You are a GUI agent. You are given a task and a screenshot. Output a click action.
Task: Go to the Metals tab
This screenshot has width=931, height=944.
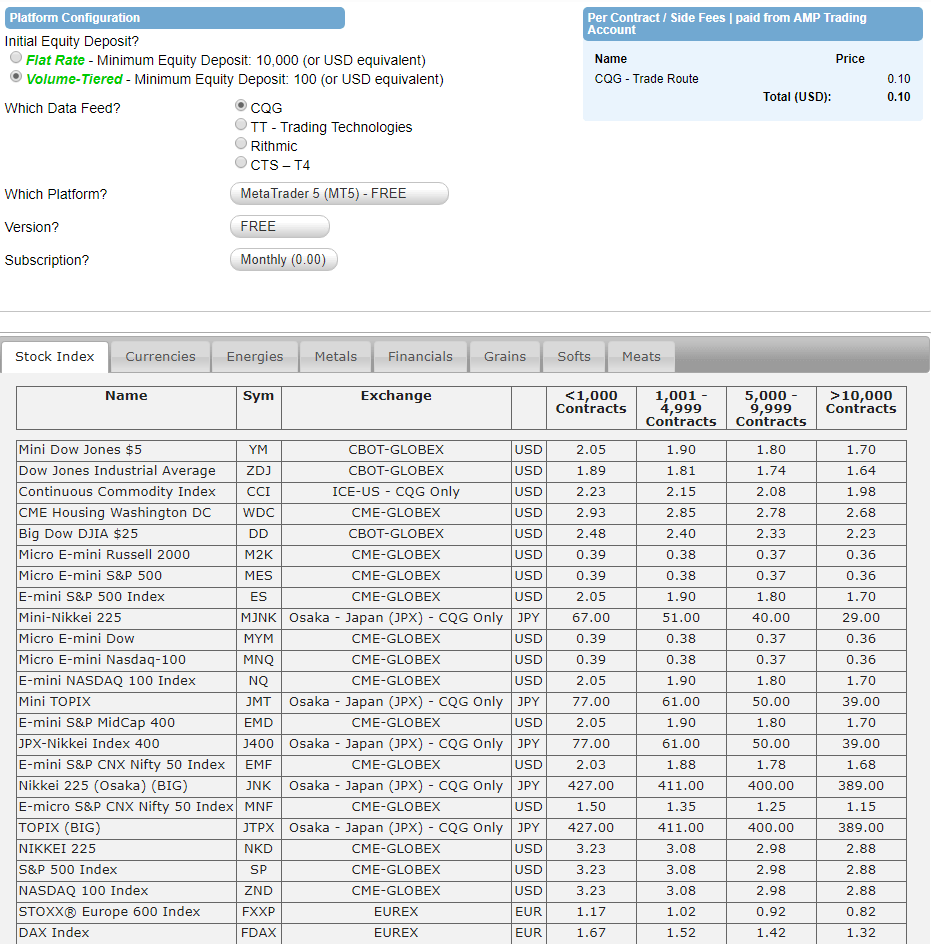pyautogui.click(x=335, y=357)
